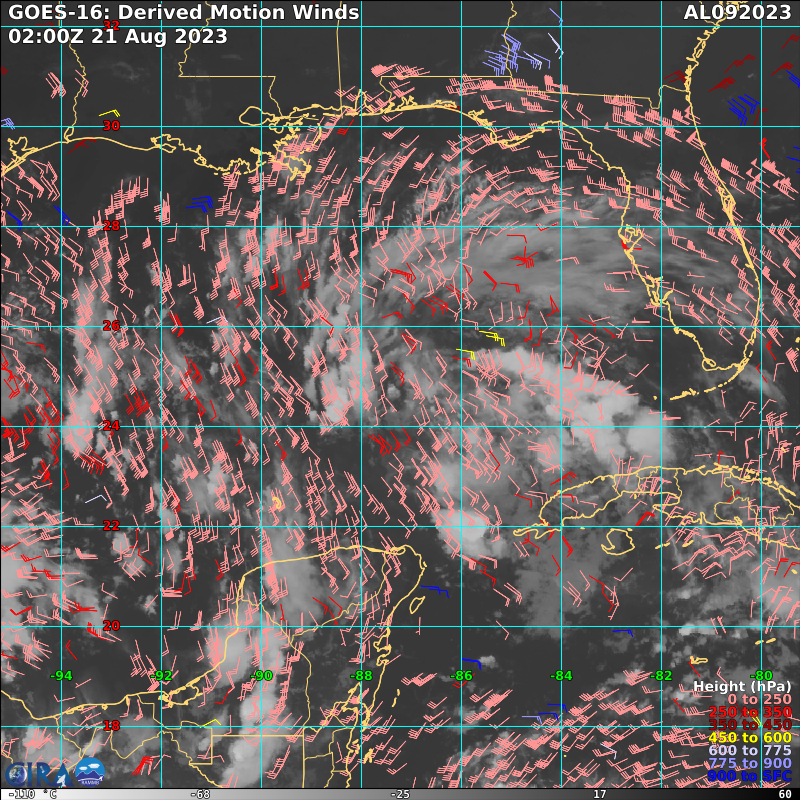Click the "Height (hPa)" legend heading

pyautogui.click(x=742, y=686)
